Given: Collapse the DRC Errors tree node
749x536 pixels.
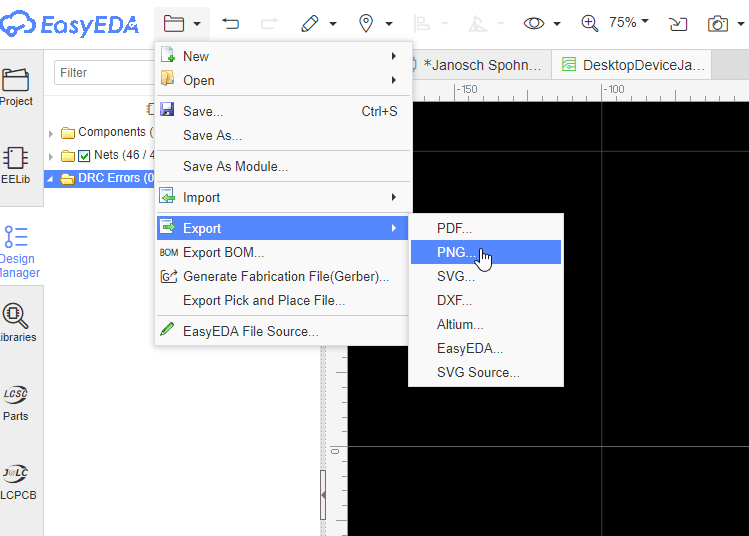Looking at the screenshot, I should [x=50, y=179].
